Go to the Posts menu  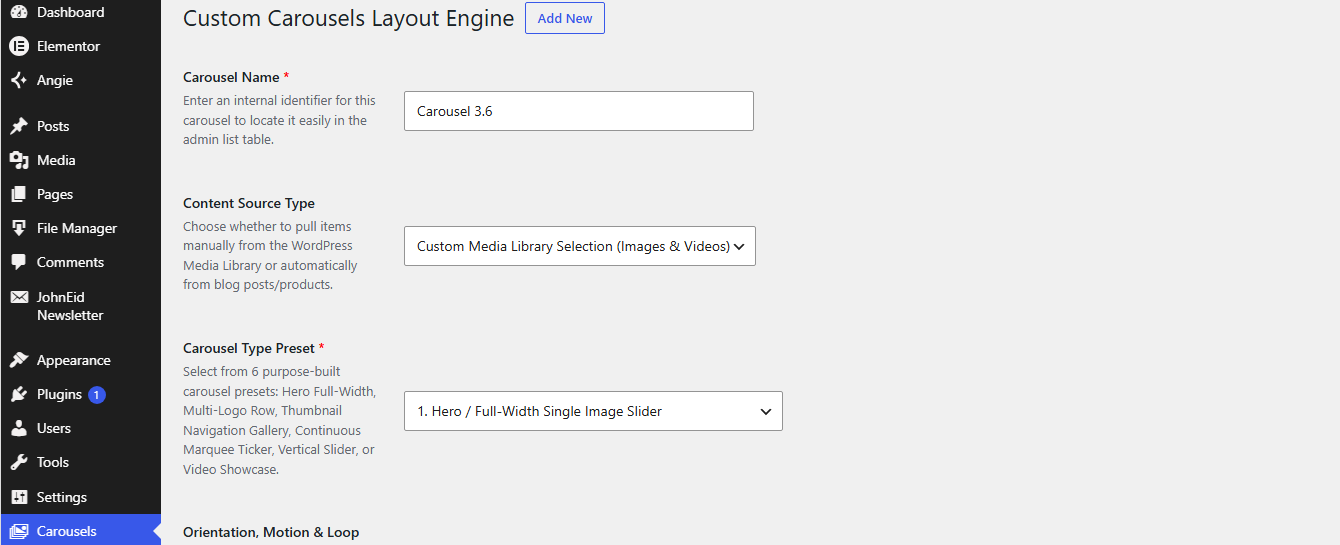tap(80, 126)
